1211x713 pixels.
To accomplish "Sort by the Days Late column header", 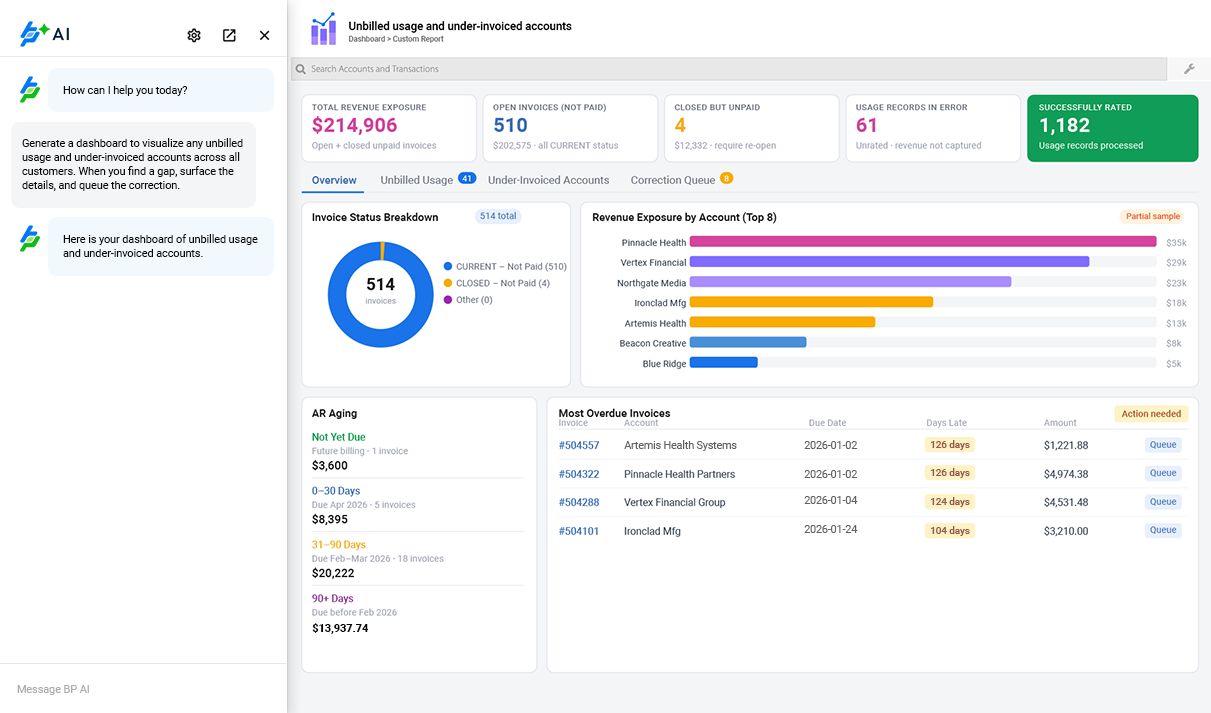I will 946,423.
